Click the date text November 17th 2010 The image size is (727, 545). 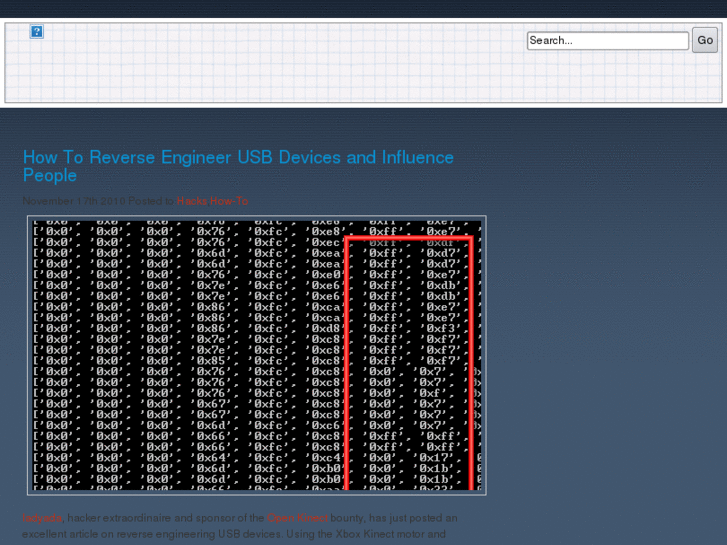tap(74, 201)
